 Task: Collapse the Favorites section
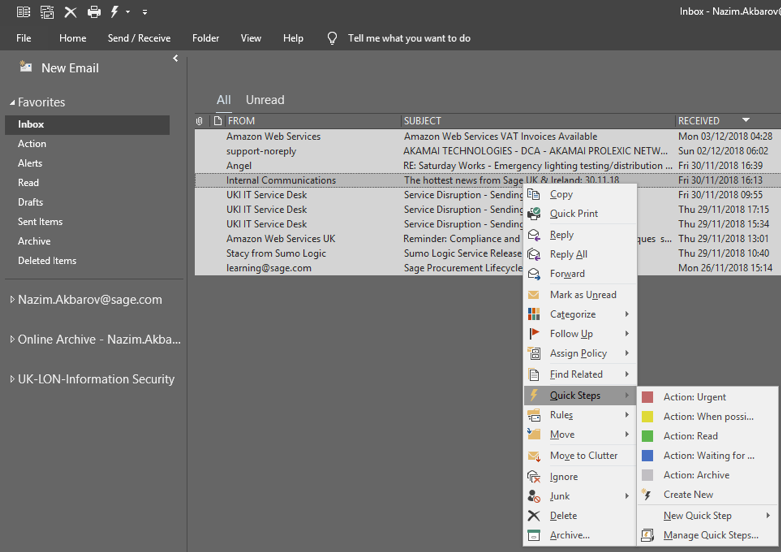point(12,103)
